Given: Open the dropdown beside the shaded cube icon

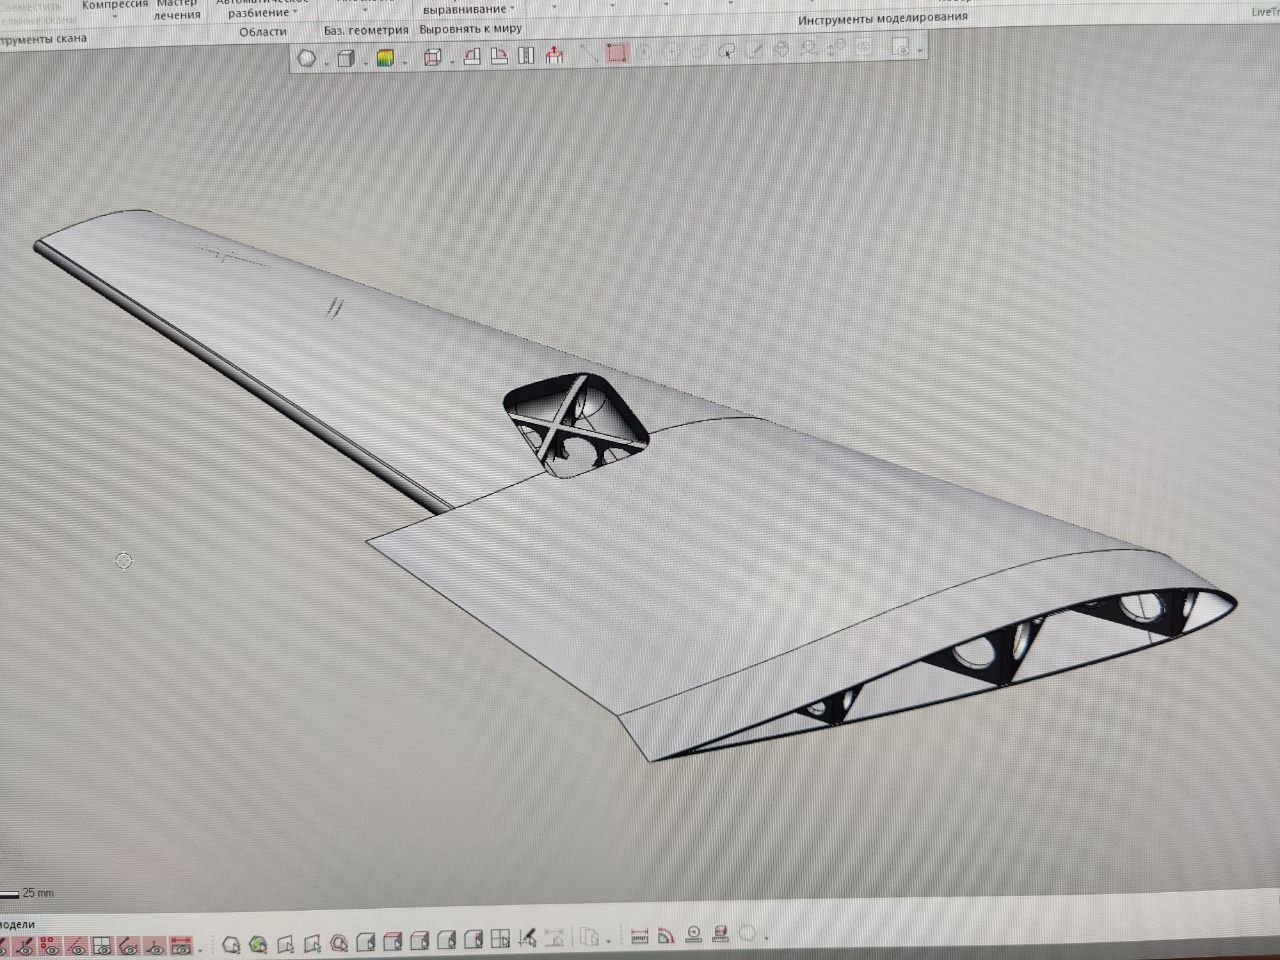Looking at the screenshot, I should pos(363,60).
